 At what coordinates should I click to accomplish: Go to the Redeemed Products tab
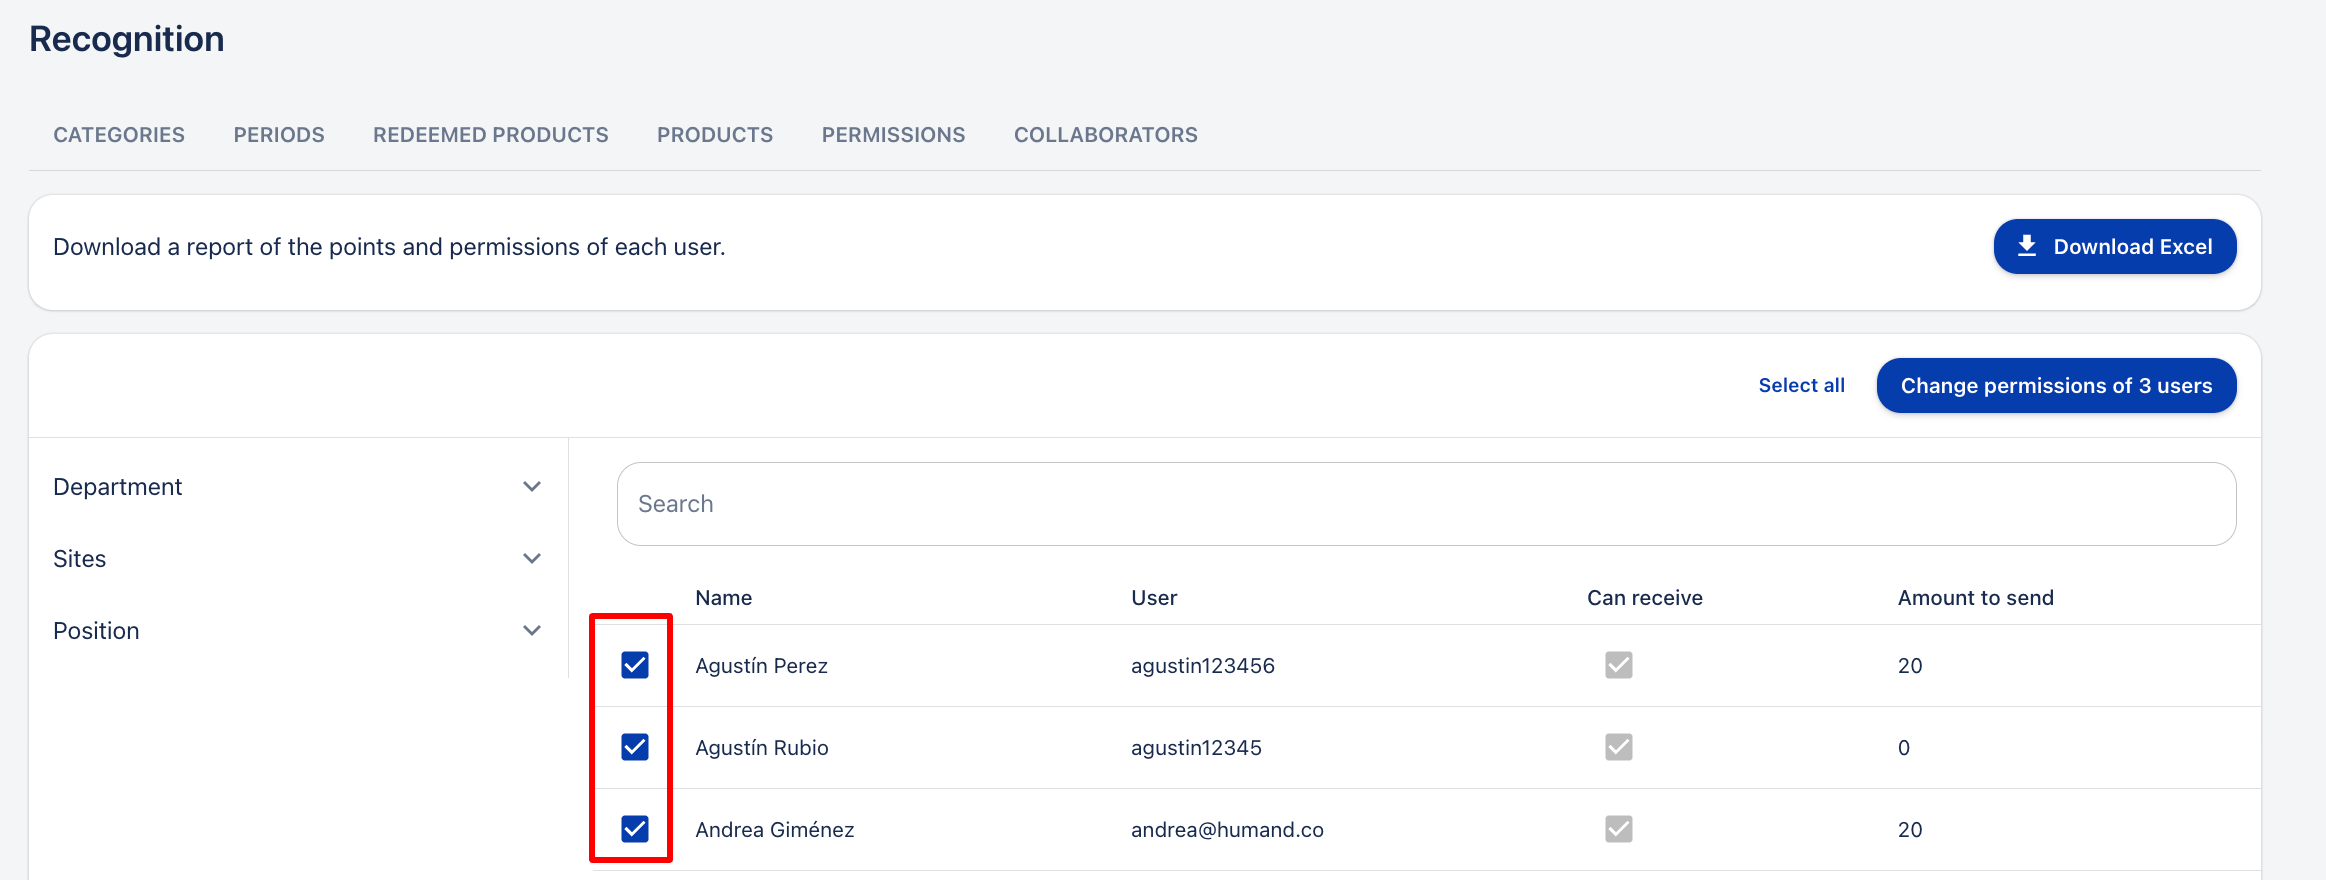(490, 135)
